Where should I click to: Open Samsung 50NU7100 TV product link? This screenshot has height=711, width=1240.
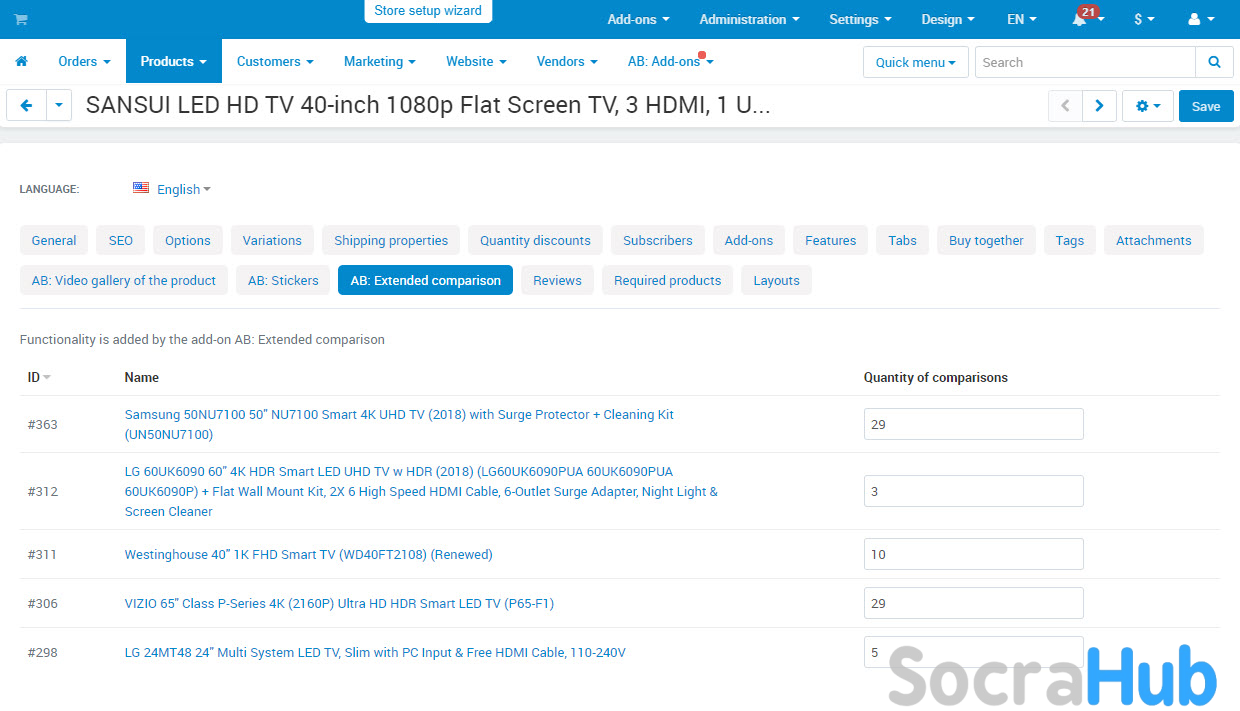click(x=399, y=424)
